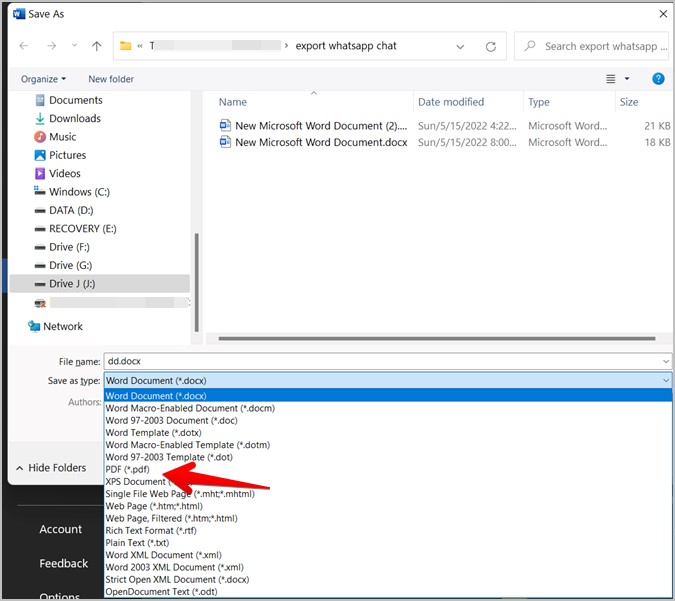The width and height of the screenshot is (675, 601).
Task: Collapse navigation with Hide Folders
Action: pyautogui.click(x=50, y=468)
